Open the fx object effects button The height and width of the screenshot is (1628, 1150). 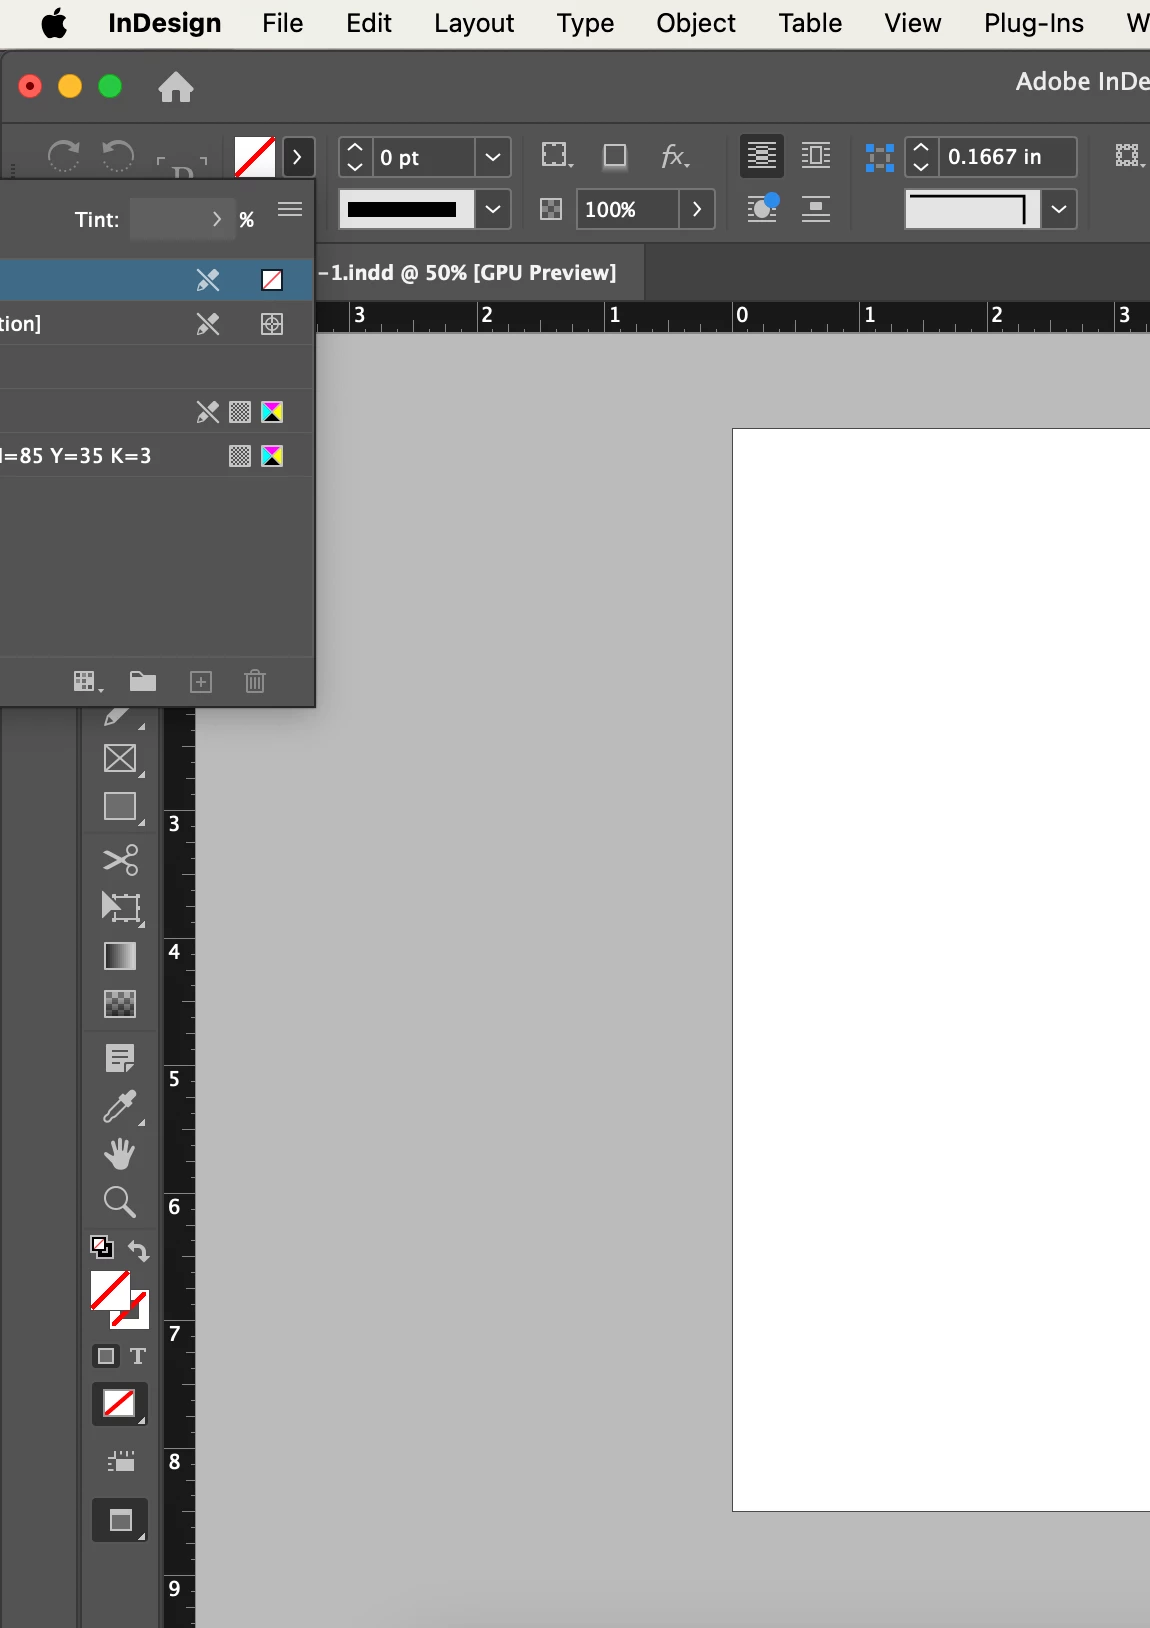[x=674, y=156]
